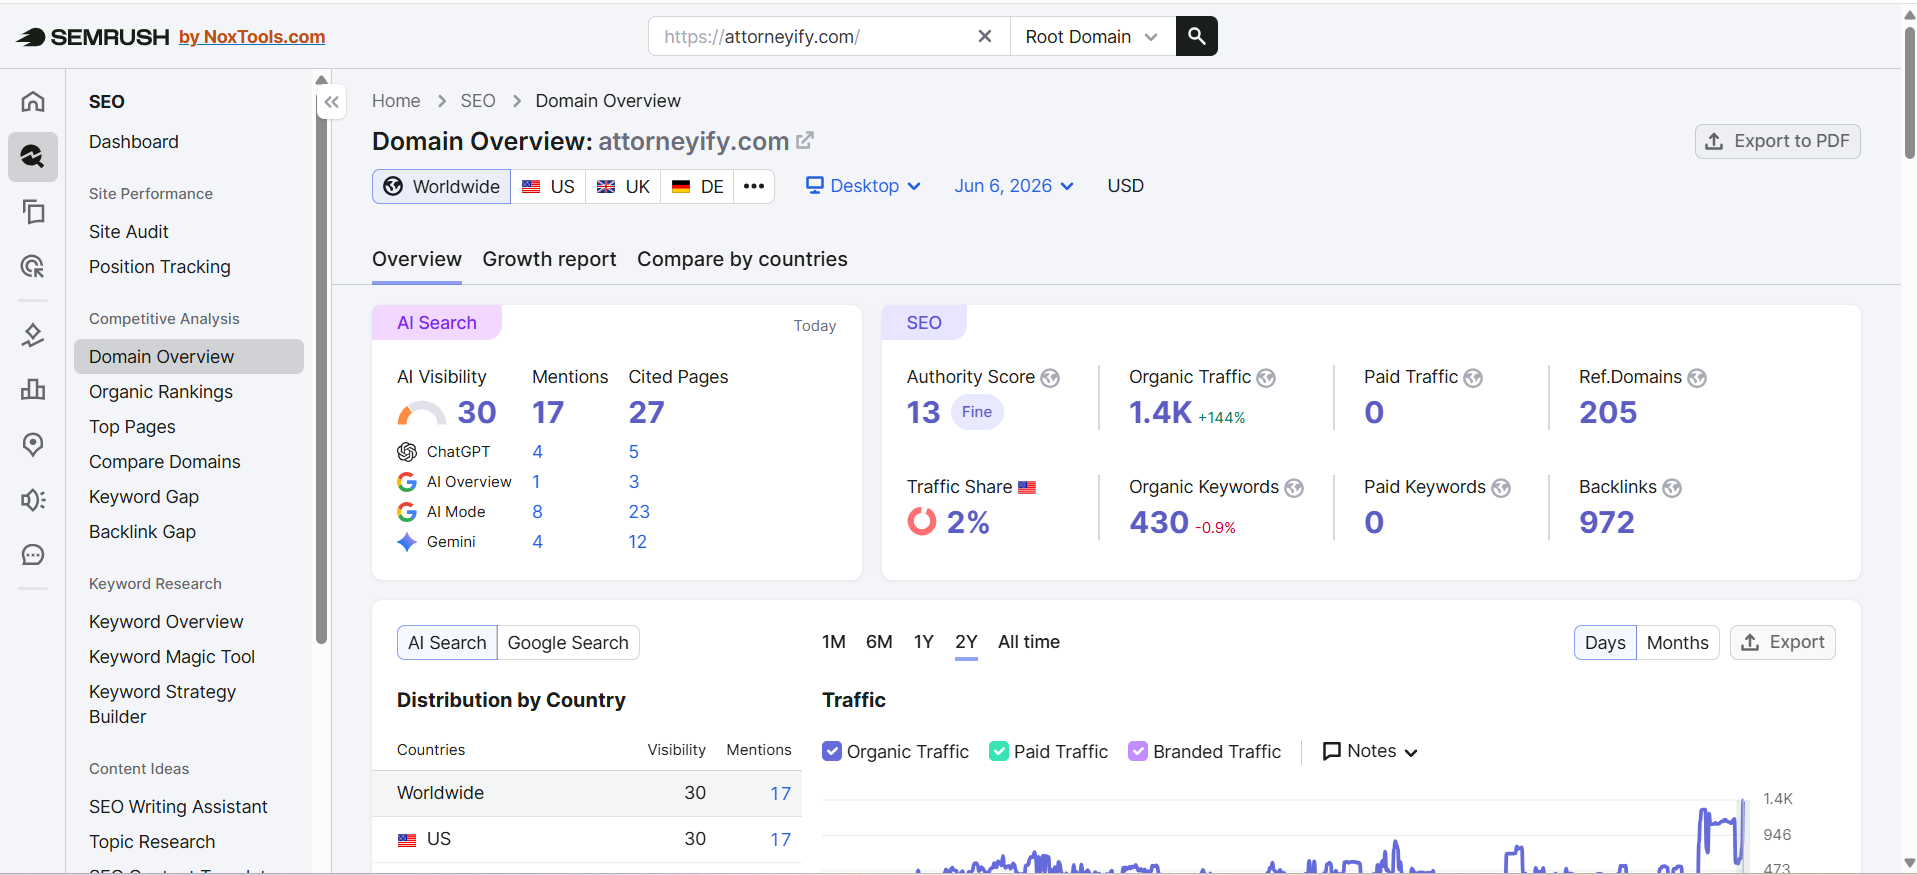Select Worldwide database filter

[x=442, y=186]
